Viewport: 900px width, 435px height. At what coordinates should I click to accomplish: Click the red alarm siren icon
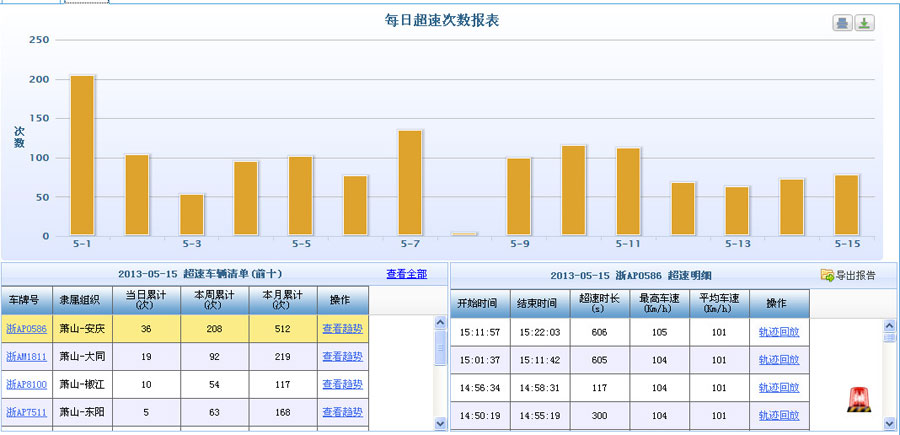[x=857, y=400]
